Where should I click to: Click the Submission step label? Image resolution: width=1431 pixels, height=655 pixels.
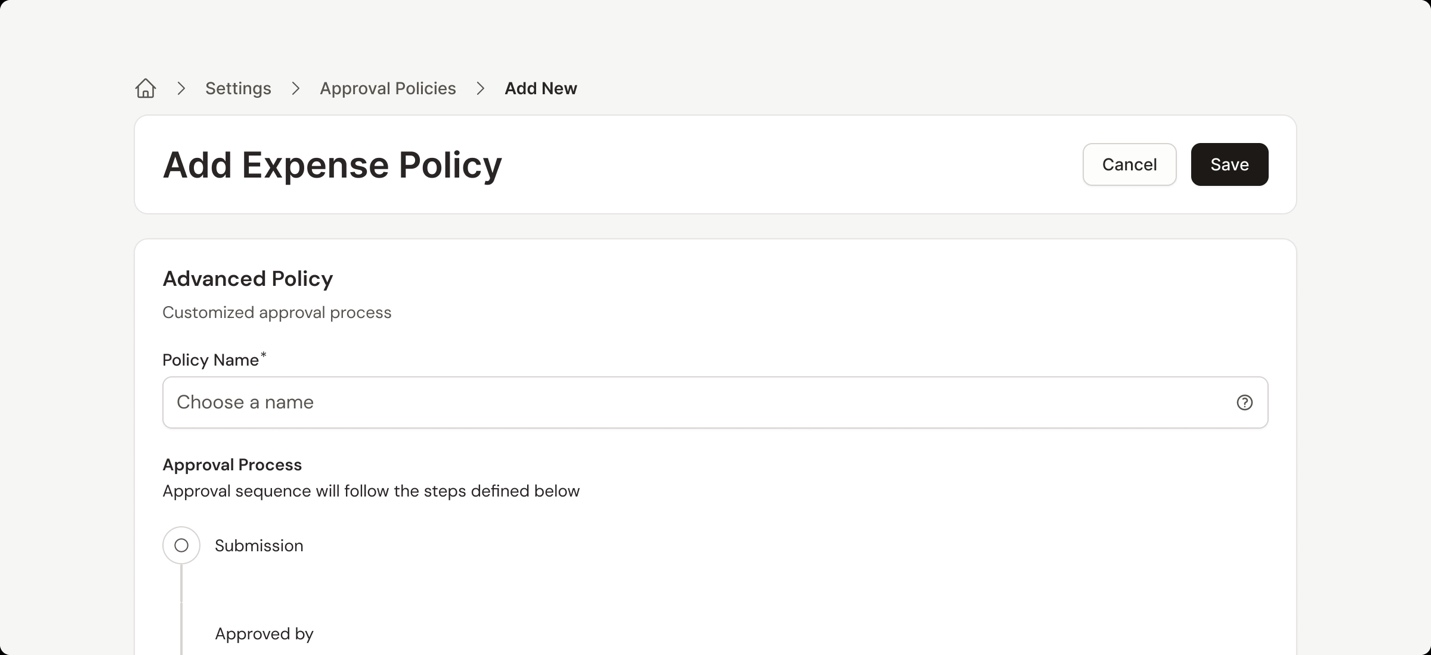(x=259, y=546)
